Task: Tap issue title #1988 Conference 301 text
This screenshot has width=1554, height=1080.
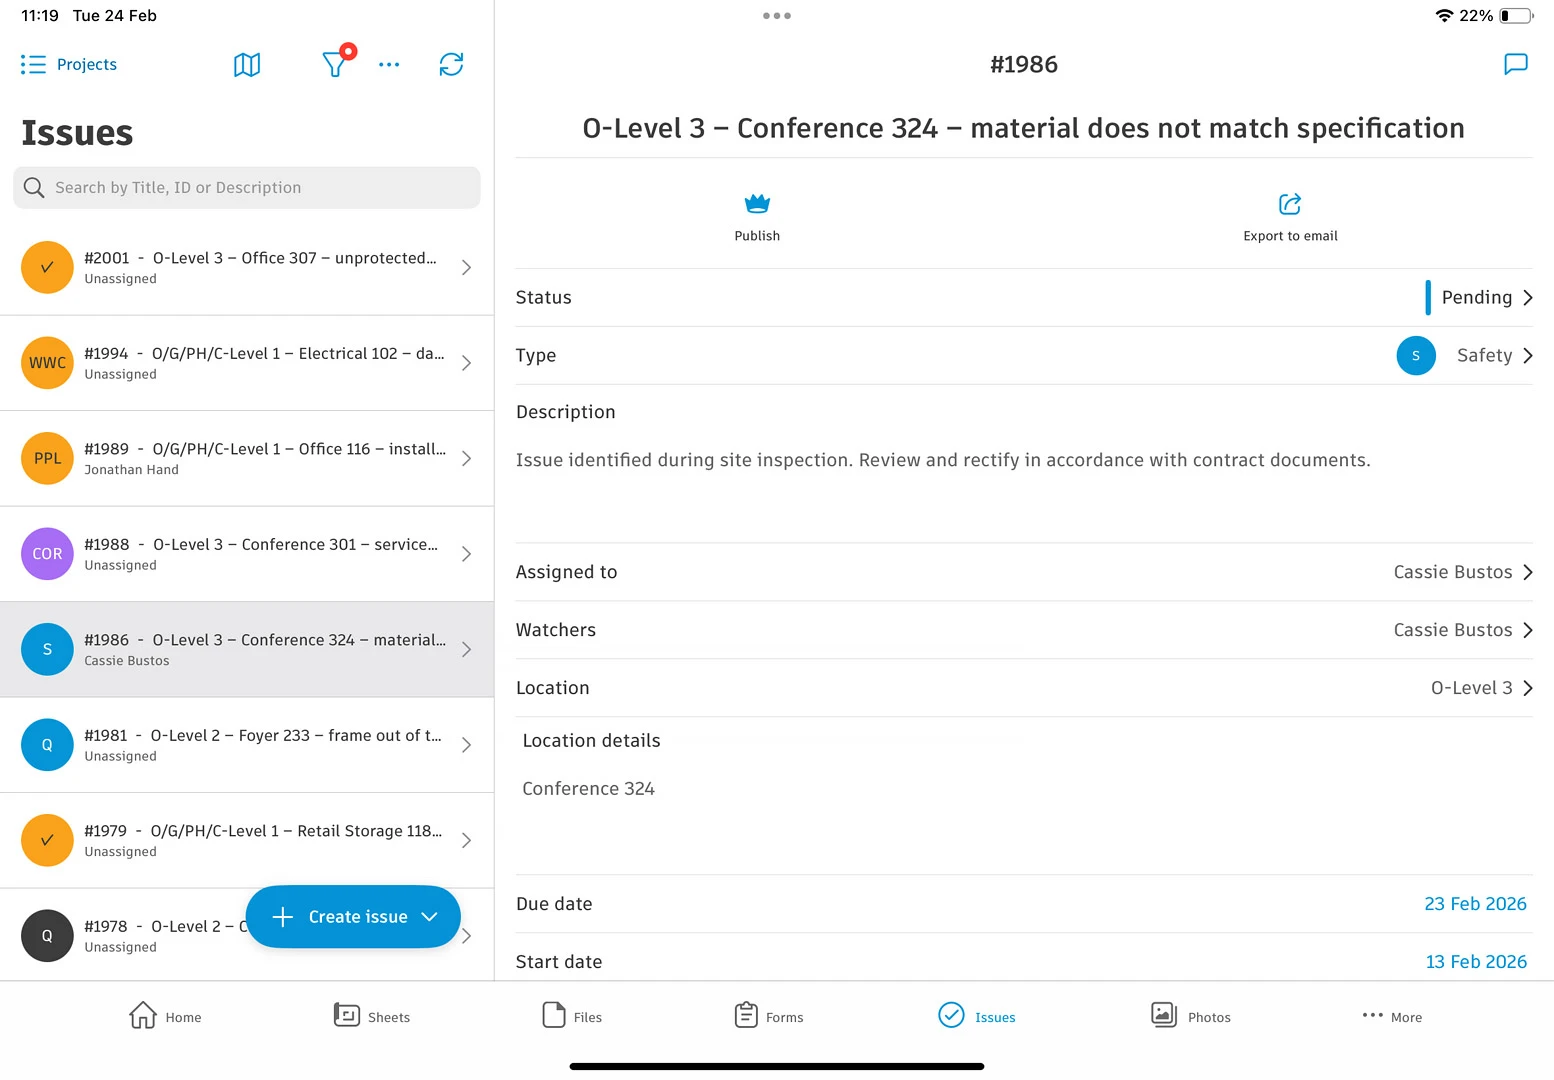Action: (x=261, y=545)
